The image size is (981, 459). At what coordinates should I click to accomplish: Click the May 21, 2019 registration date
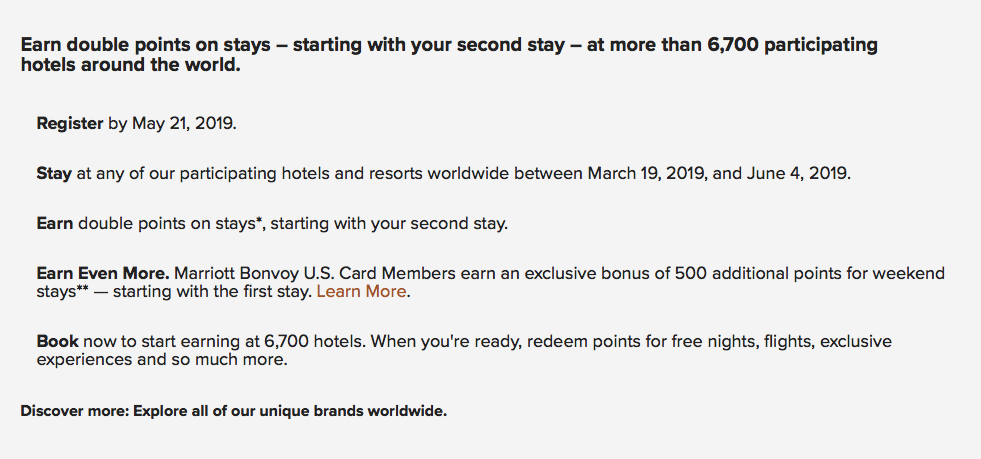point(183,124)
